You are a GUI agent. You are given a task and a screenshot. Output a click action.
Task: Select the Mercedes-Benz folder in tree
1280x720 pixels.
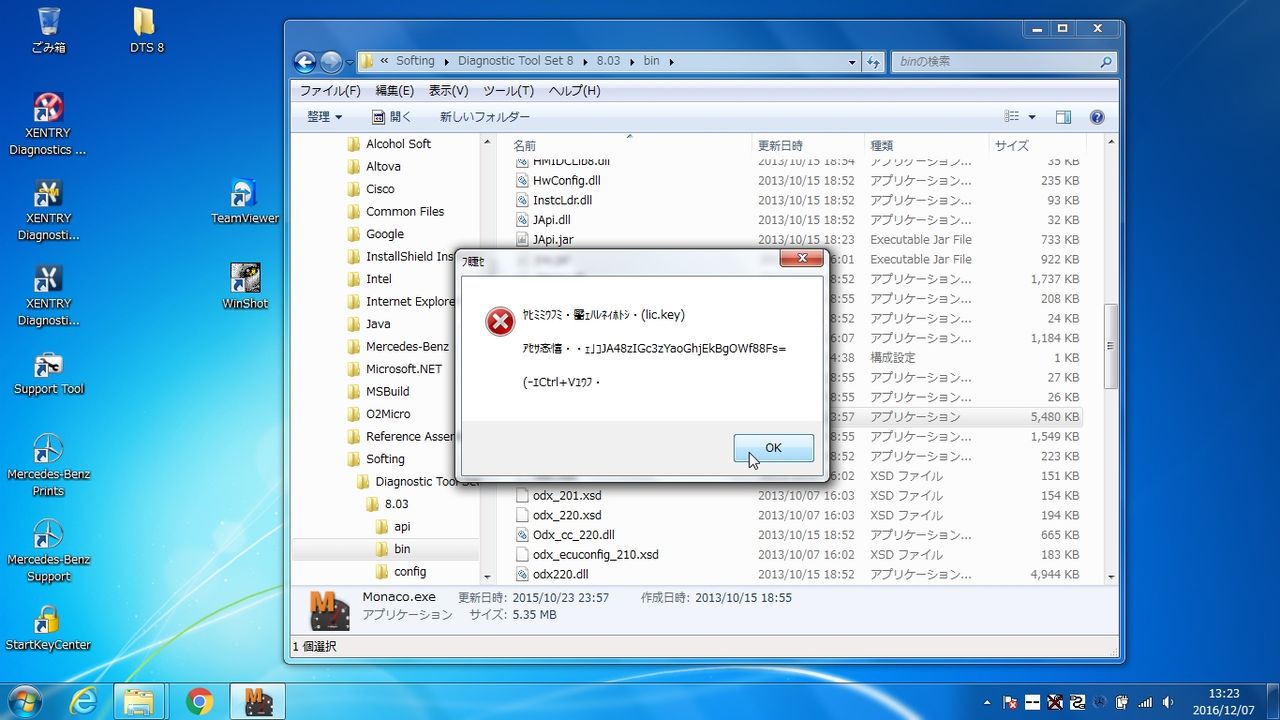407,347
